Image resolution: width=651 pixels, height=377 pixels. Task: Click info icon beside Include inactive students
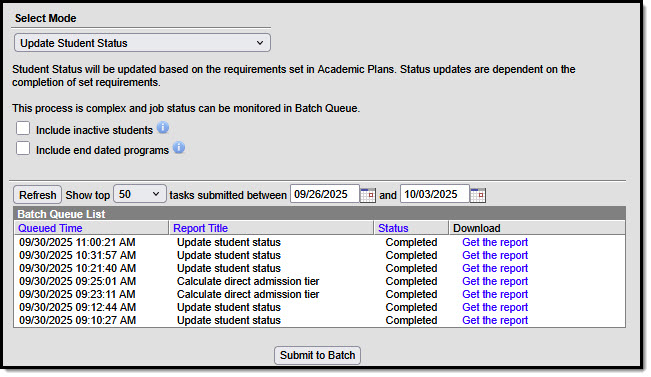163,127
